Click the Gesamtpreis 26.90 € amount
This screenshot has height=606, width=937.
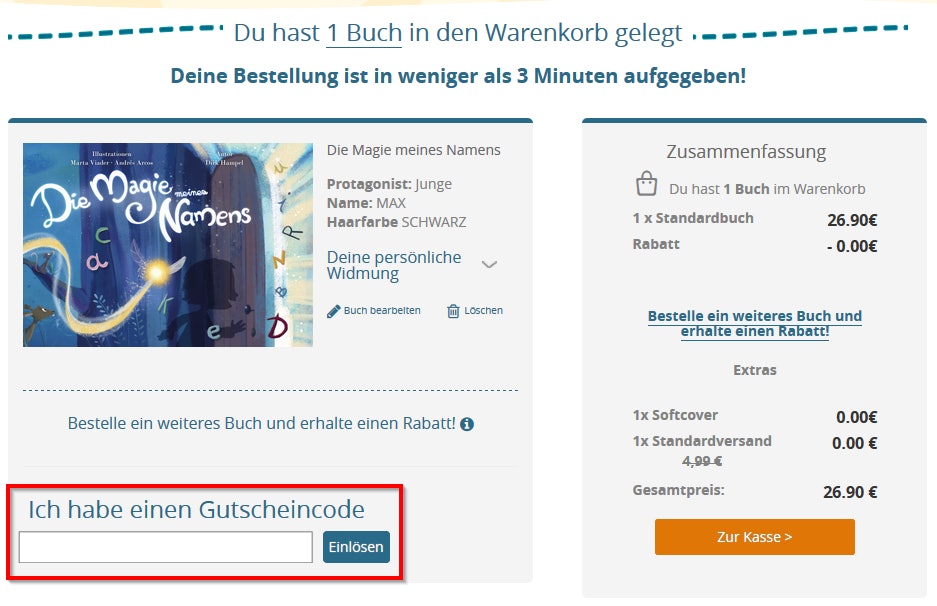850,492
